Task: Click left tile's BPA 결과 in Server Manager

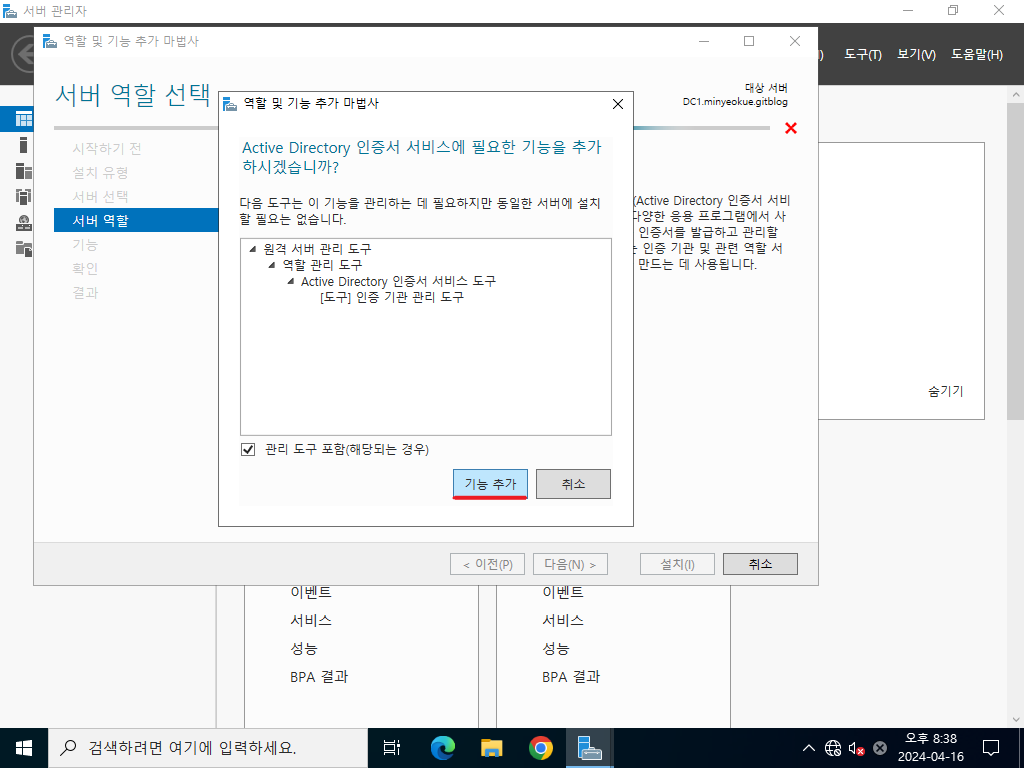Action: pos(319,677)
